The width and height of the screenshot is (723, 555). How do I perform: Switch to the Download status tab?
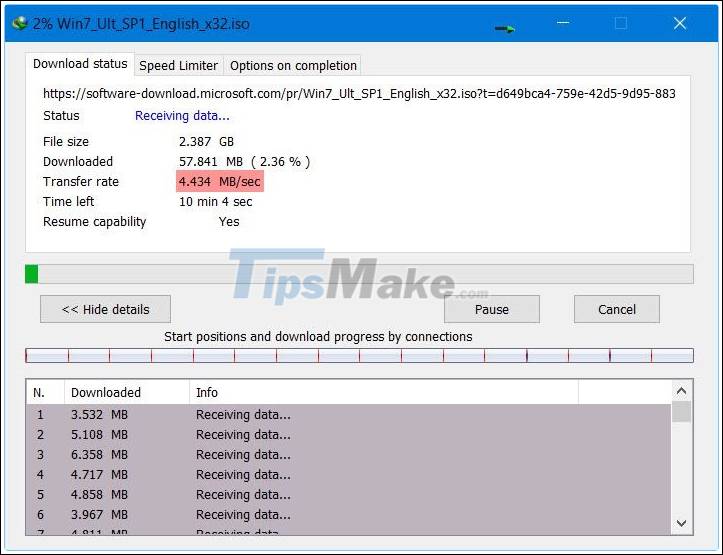(x=80, y=64)
